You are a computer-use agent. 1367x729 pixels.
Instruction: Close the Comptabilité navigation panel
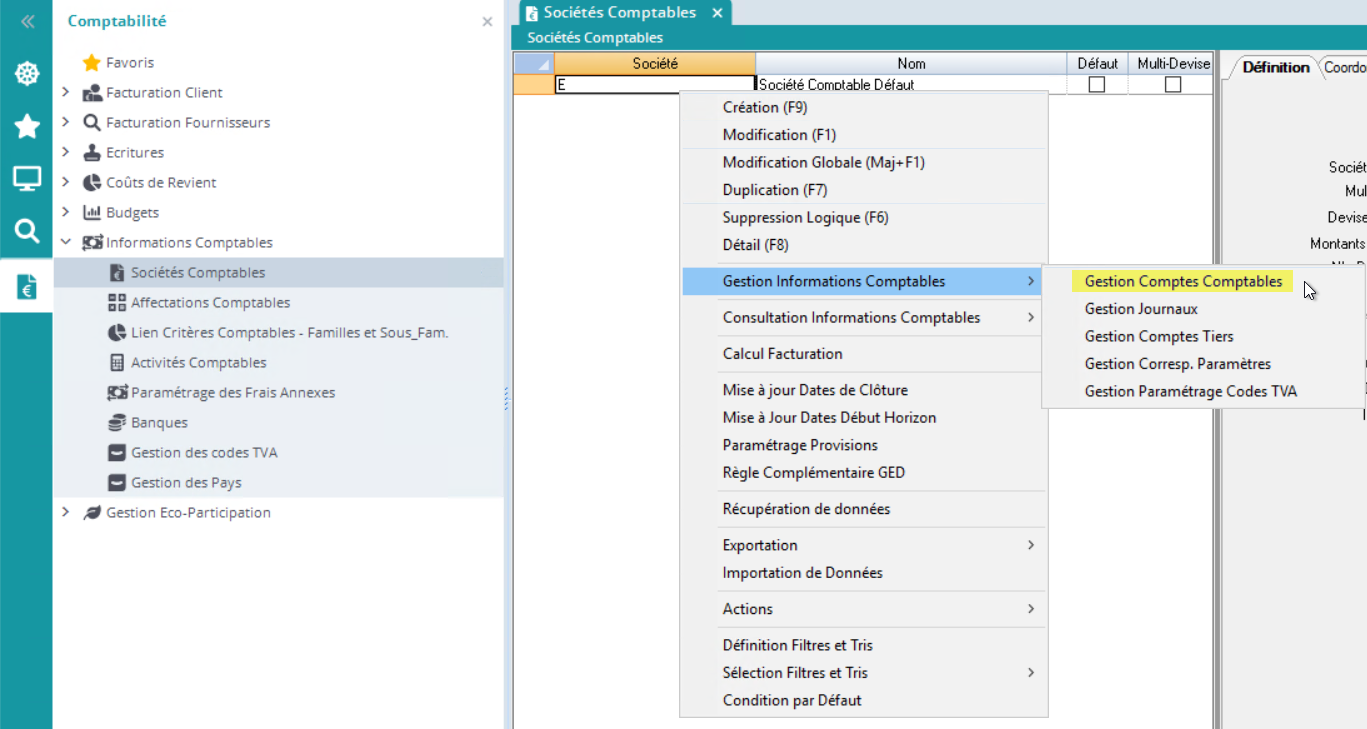pos(487,21)
